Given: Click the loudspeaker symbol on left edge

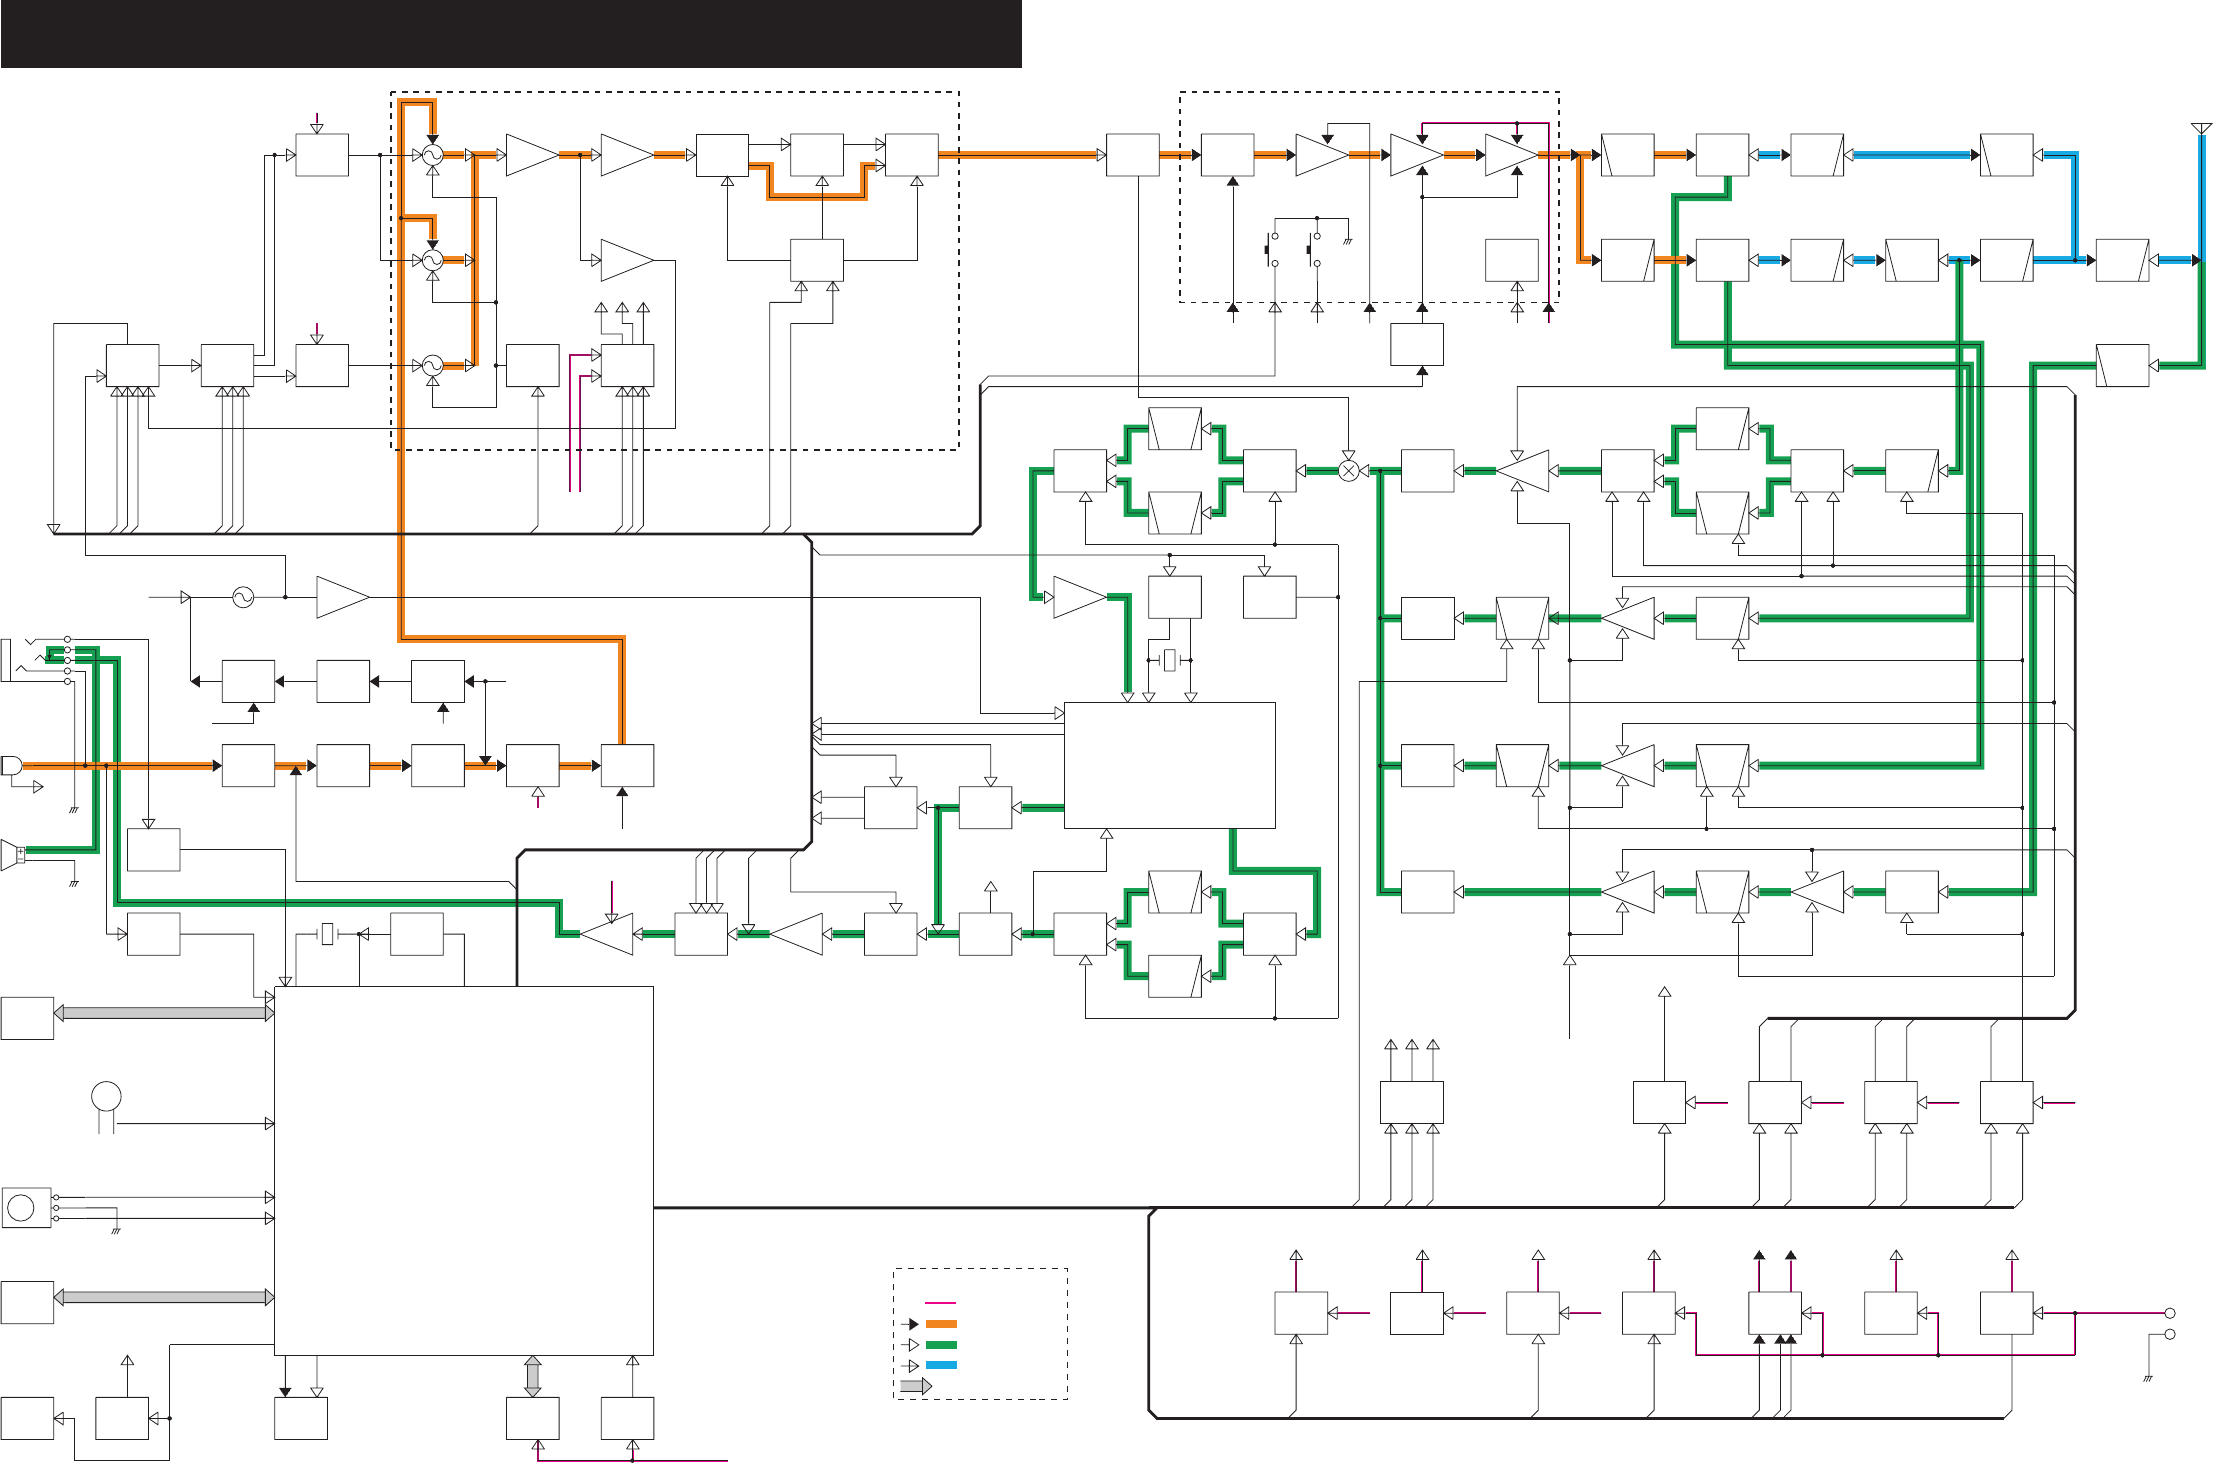Looking at the screenshot, I should coord(12,855).
